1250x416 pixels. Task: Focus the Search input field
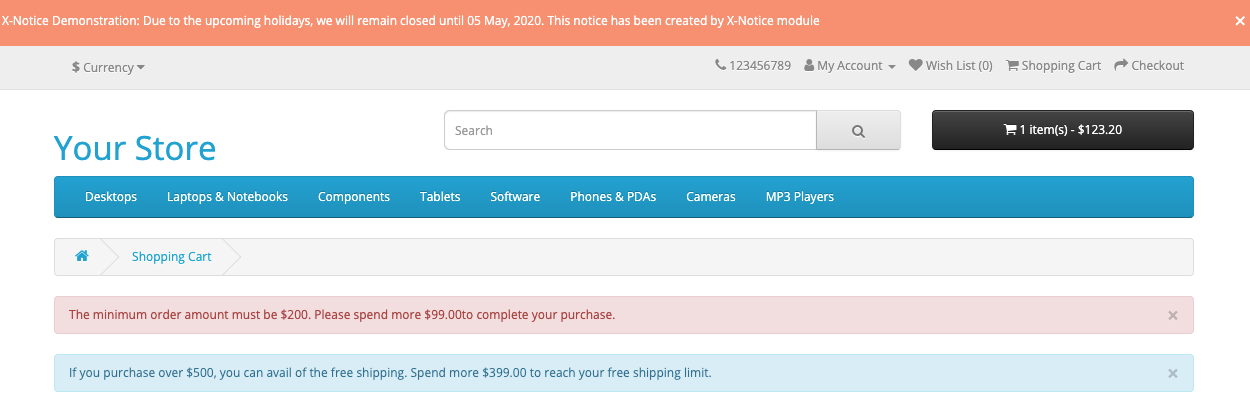[631, 130]
